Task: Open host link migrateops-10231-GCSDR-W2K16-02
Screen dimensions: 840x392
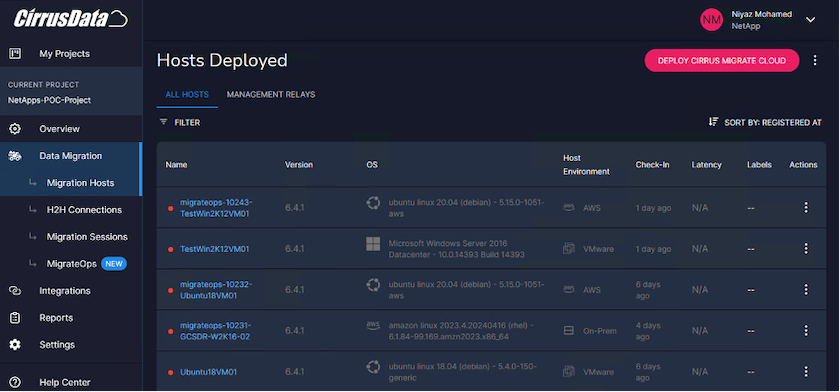Action: (215, 331)
